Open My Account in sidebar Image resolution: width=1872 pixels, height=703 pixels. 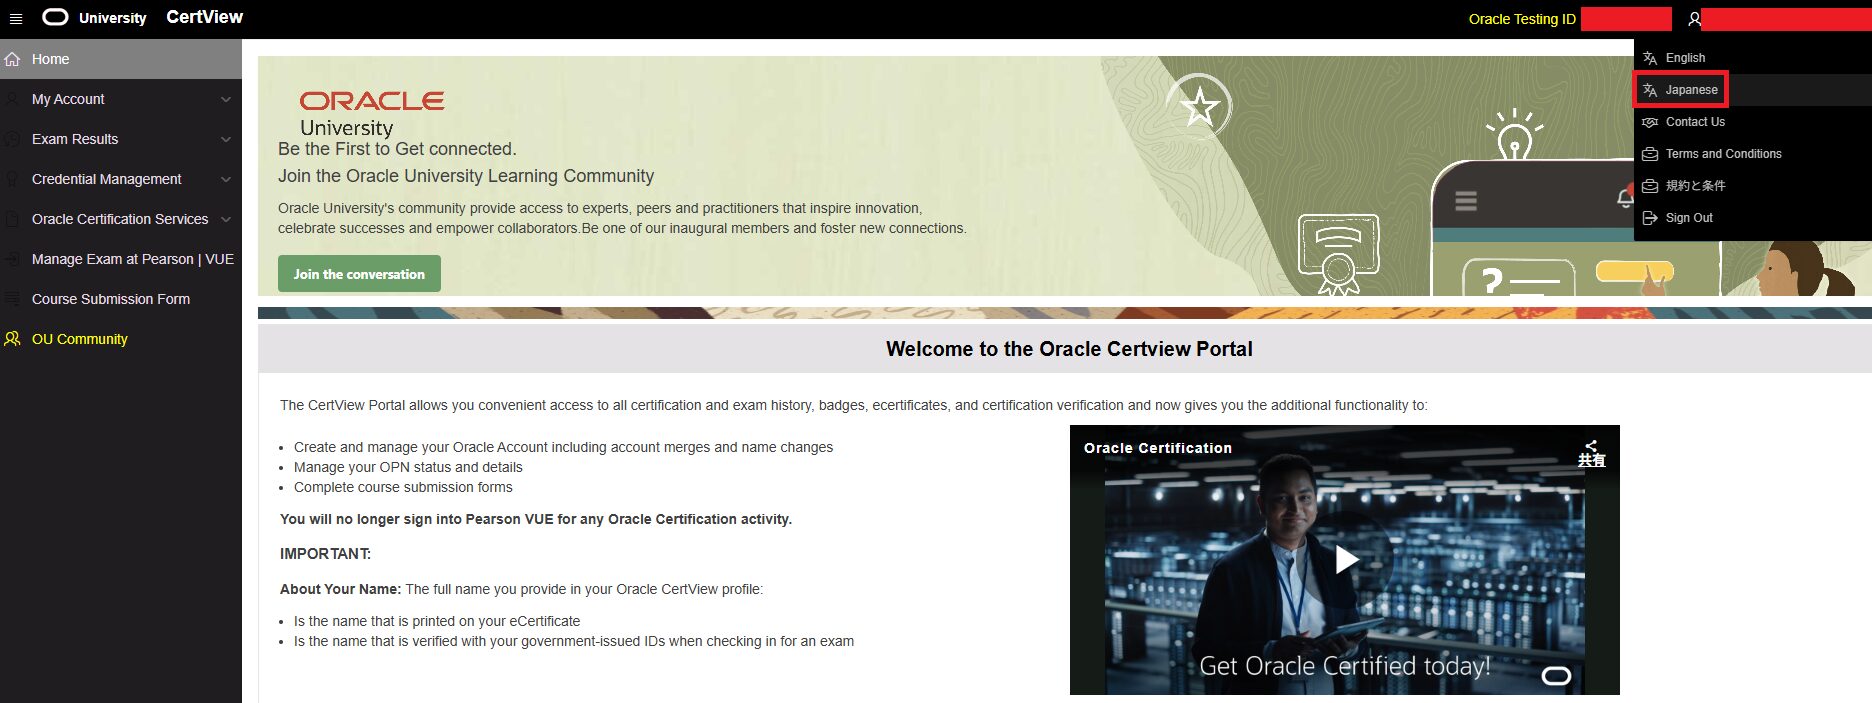(x=121, y=99)
